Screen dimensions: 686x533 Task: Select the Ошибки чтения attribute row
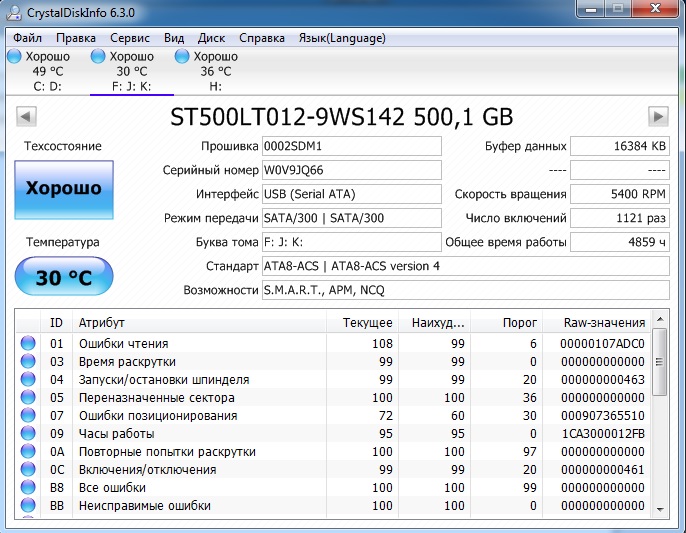333,344
